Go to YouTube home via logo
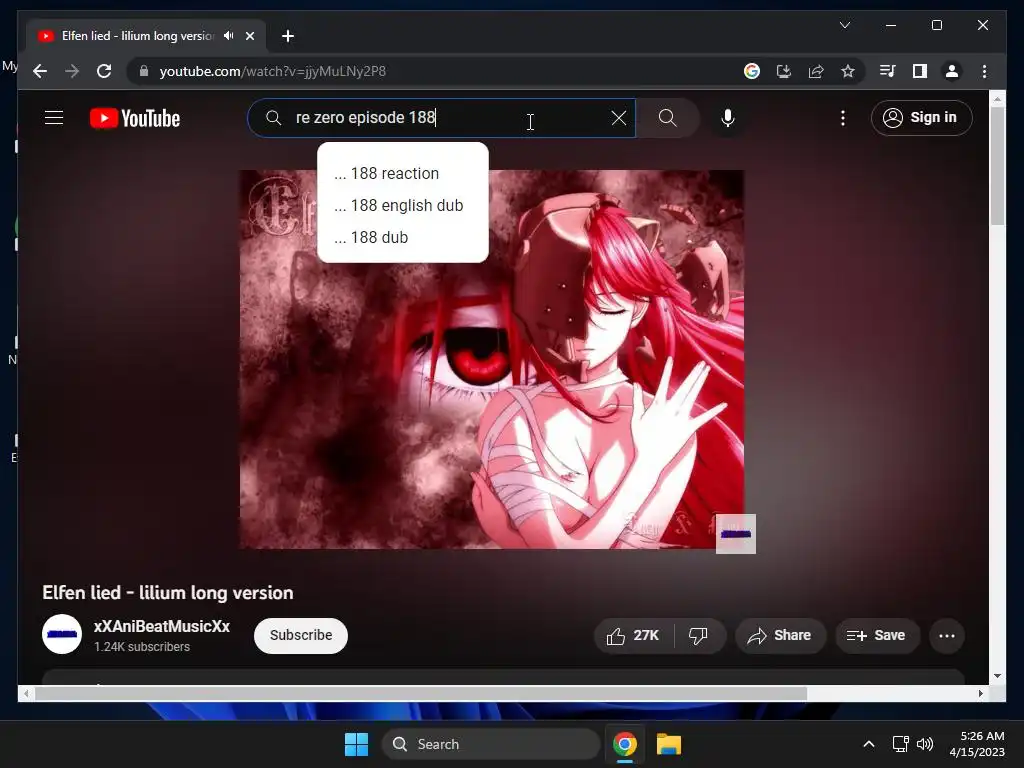The width and height of the screenshot is (1024, 768). [135, 118]
